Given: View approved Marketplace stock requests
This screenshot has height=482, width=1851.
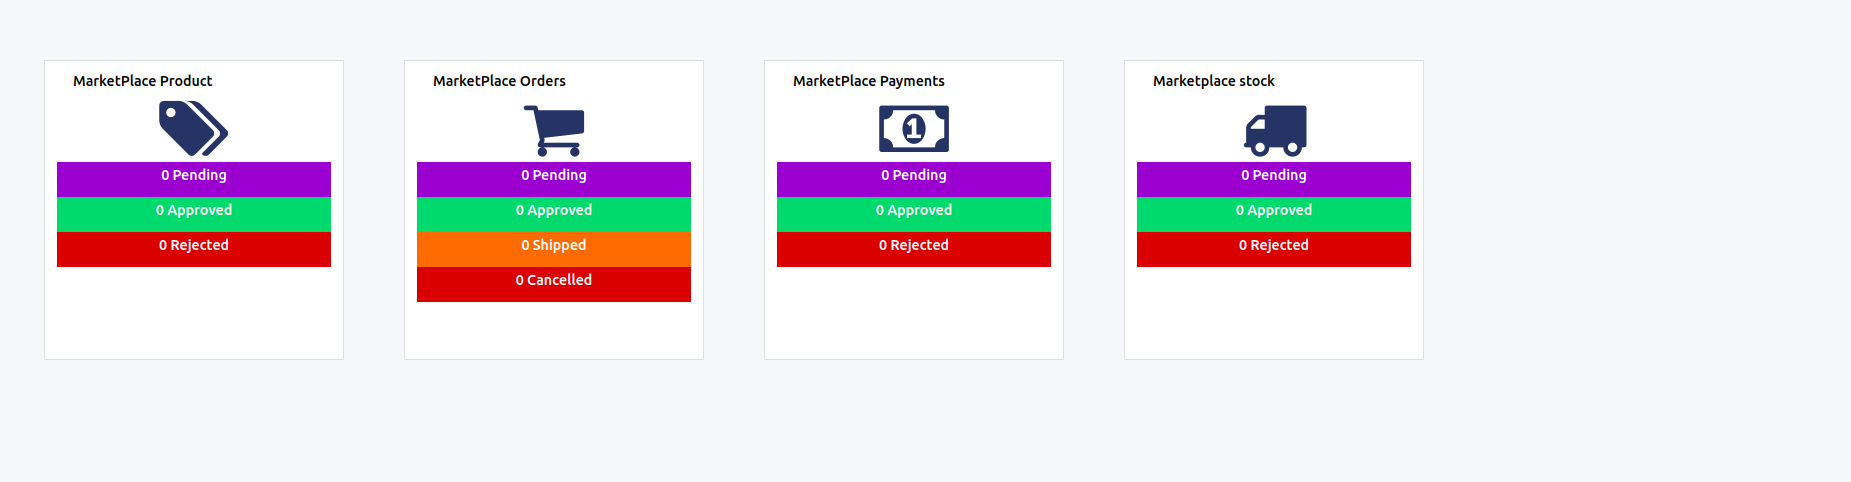Looking at the screenshot, I should click(1274, 211).
